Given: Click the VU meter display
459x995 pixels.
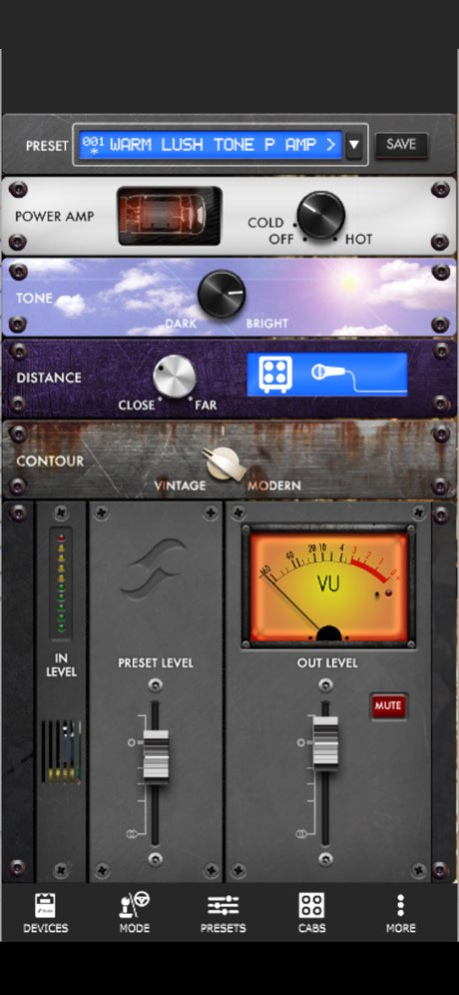Looking at the screenshot, I should click(328, 587).
